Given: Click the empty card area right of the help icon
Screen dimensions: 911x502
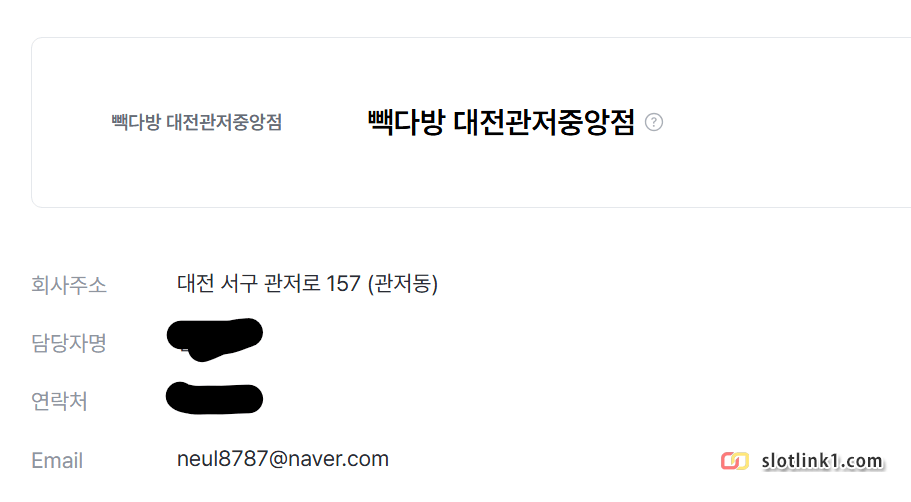Looking at the screenshot, I should click(x=784, y=122).
